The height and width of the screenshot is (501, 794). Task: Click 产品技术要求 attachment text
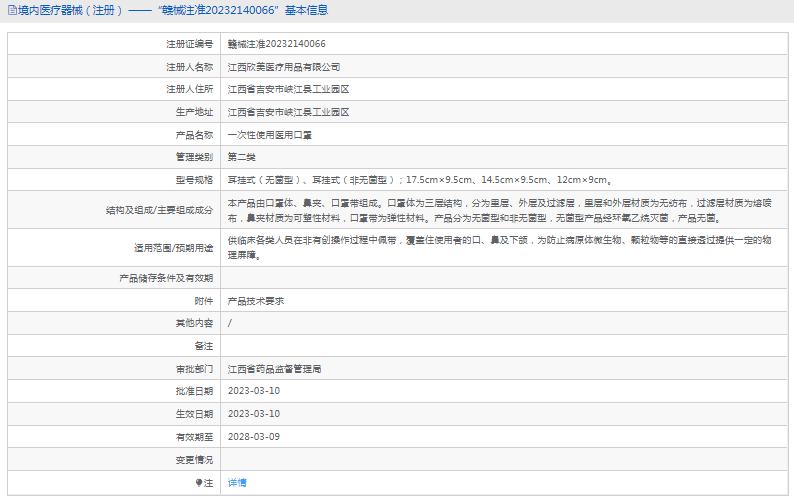[256, 301]
